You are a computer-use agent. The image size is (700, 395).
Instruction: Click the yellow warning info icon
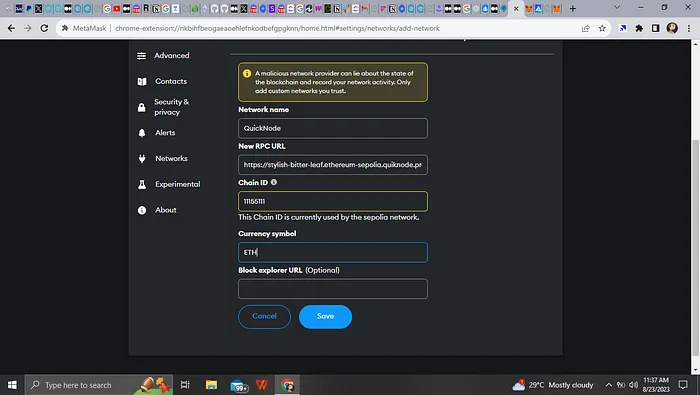click(247, 73)
